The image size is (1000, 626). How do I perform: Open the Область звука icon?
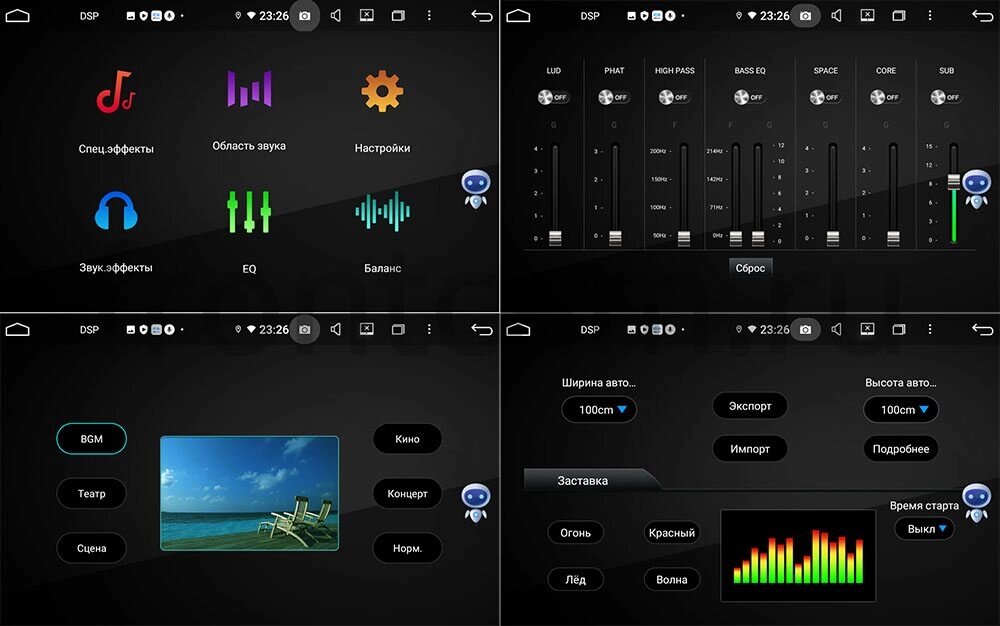248,89
